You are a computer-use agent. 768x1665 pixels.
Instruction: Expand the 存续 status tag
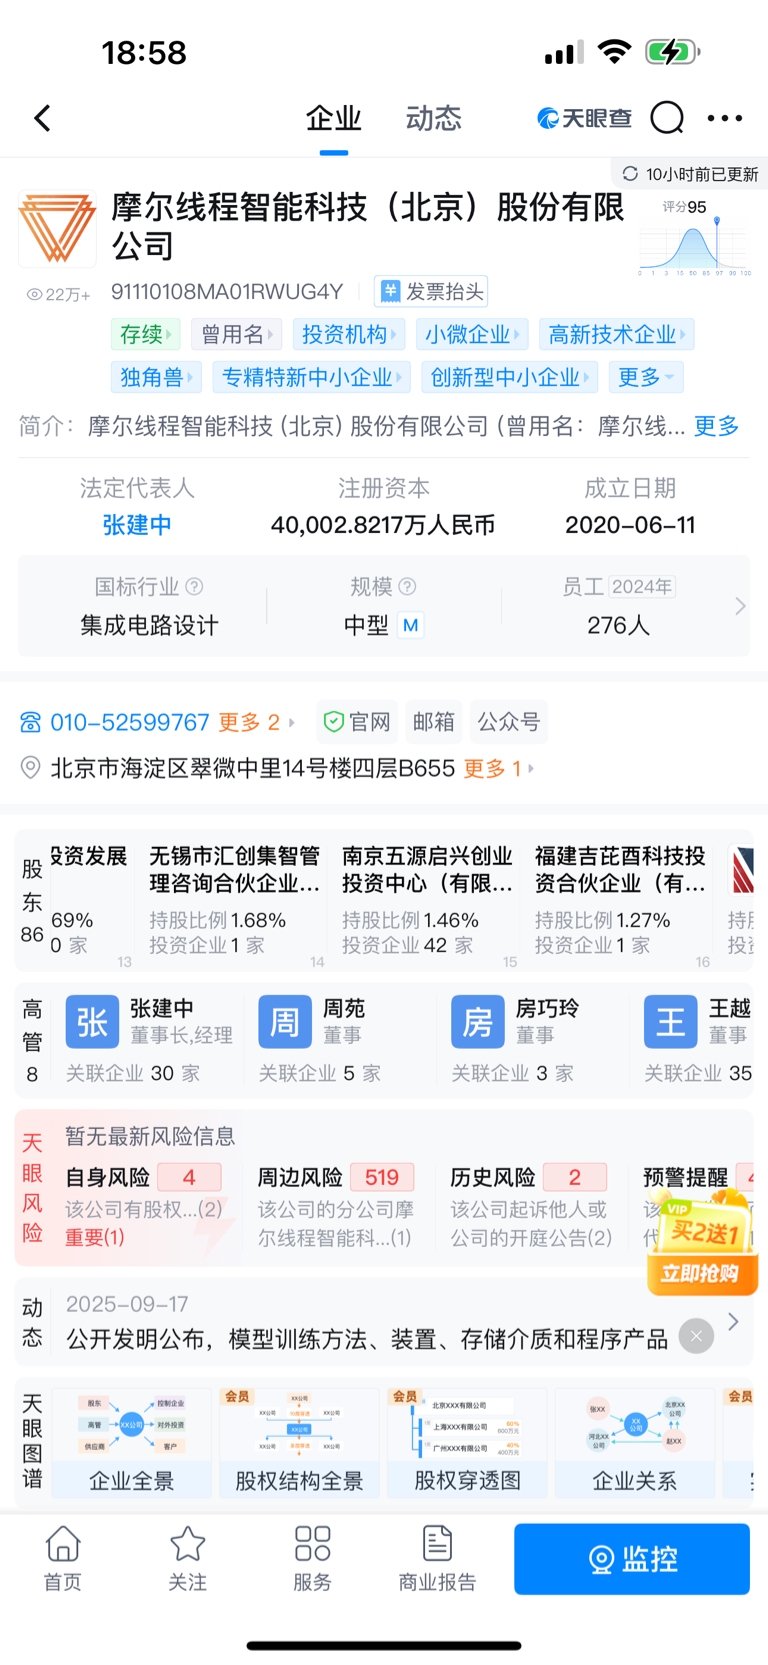click(145, 334)
